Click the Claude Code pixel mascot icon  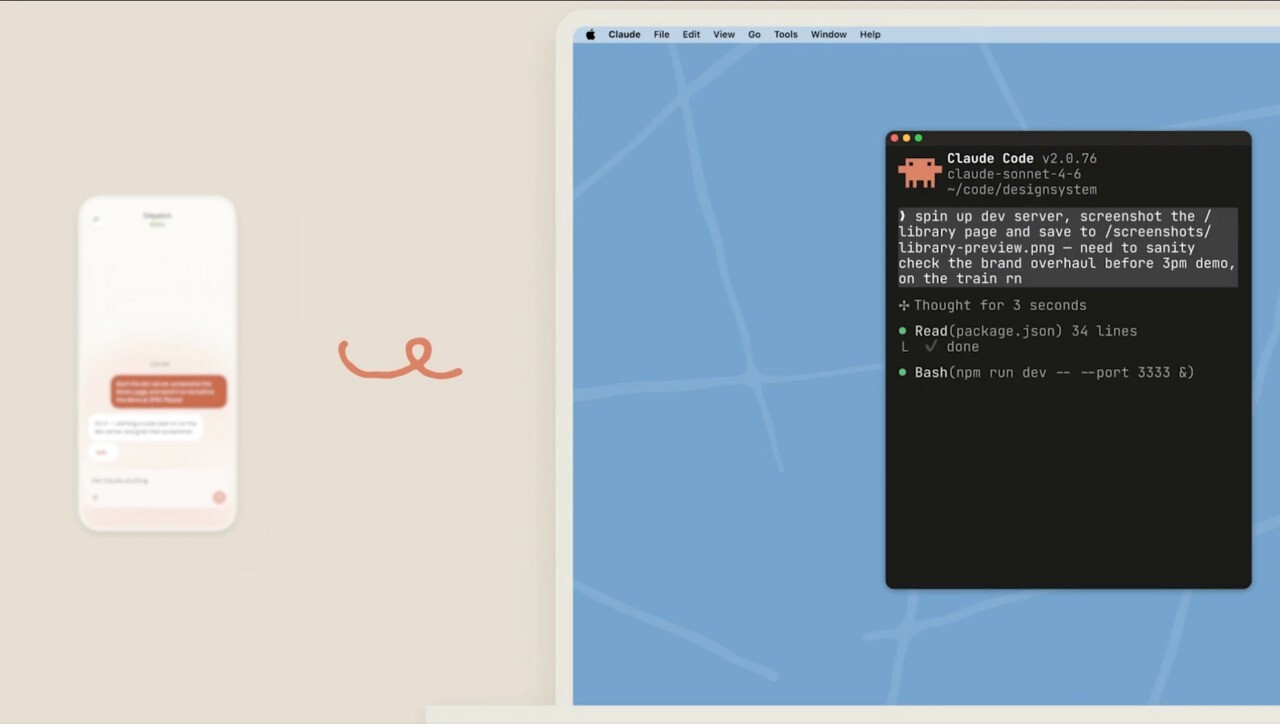pyautogui.click(x=920, y=172)
